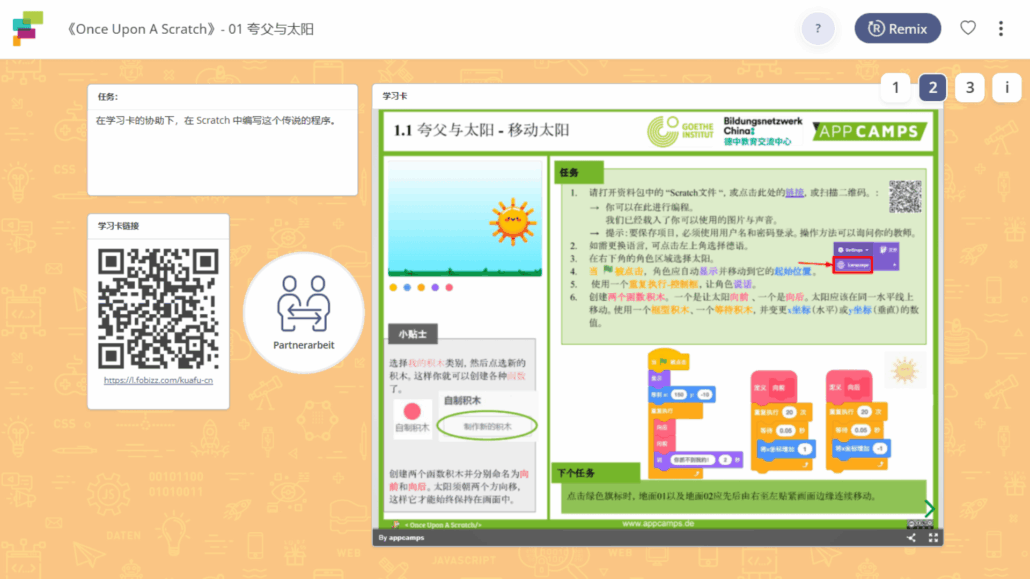Click the task description text about Scratch
Image resolution: width=1030 pixels, height=579 pixels.
[x=216, y=120]
